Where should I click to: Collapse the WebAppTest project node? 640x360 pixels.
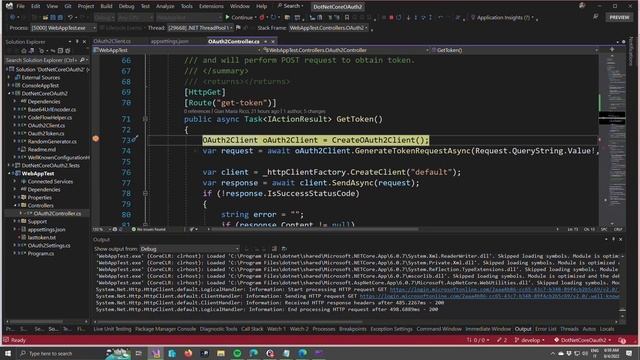tap(9, 173)
